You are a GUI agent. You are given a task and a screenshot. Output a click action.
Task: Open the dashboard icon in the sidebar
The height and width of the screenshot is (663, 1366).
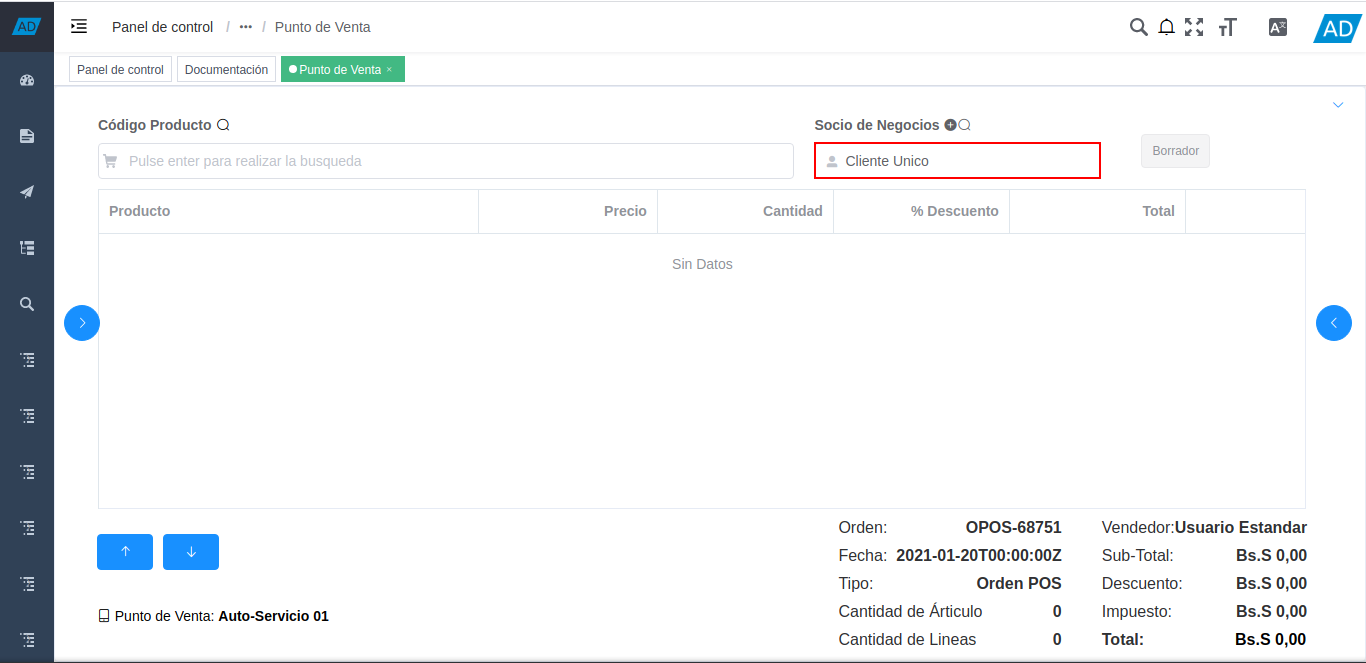[26, 80]
